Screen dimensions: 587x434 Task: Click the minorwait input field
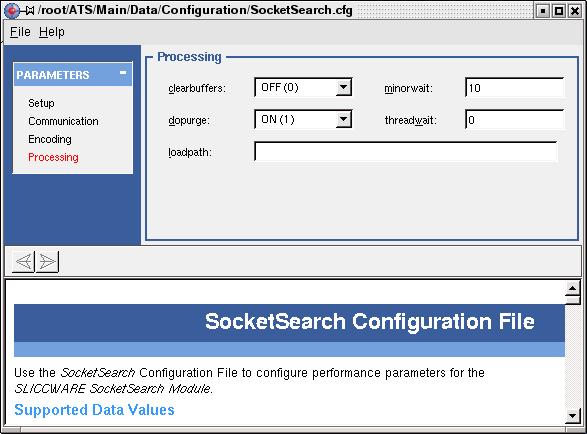pos(515,88)
